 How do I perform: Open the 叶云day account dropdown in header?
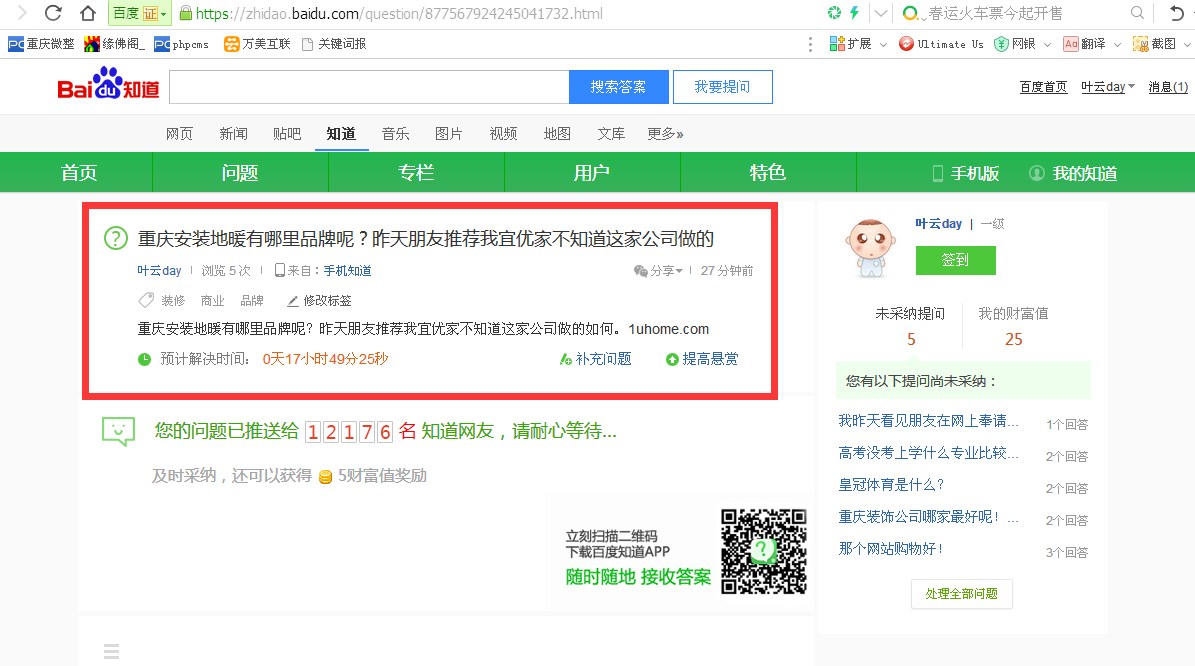pos(1108,87)
